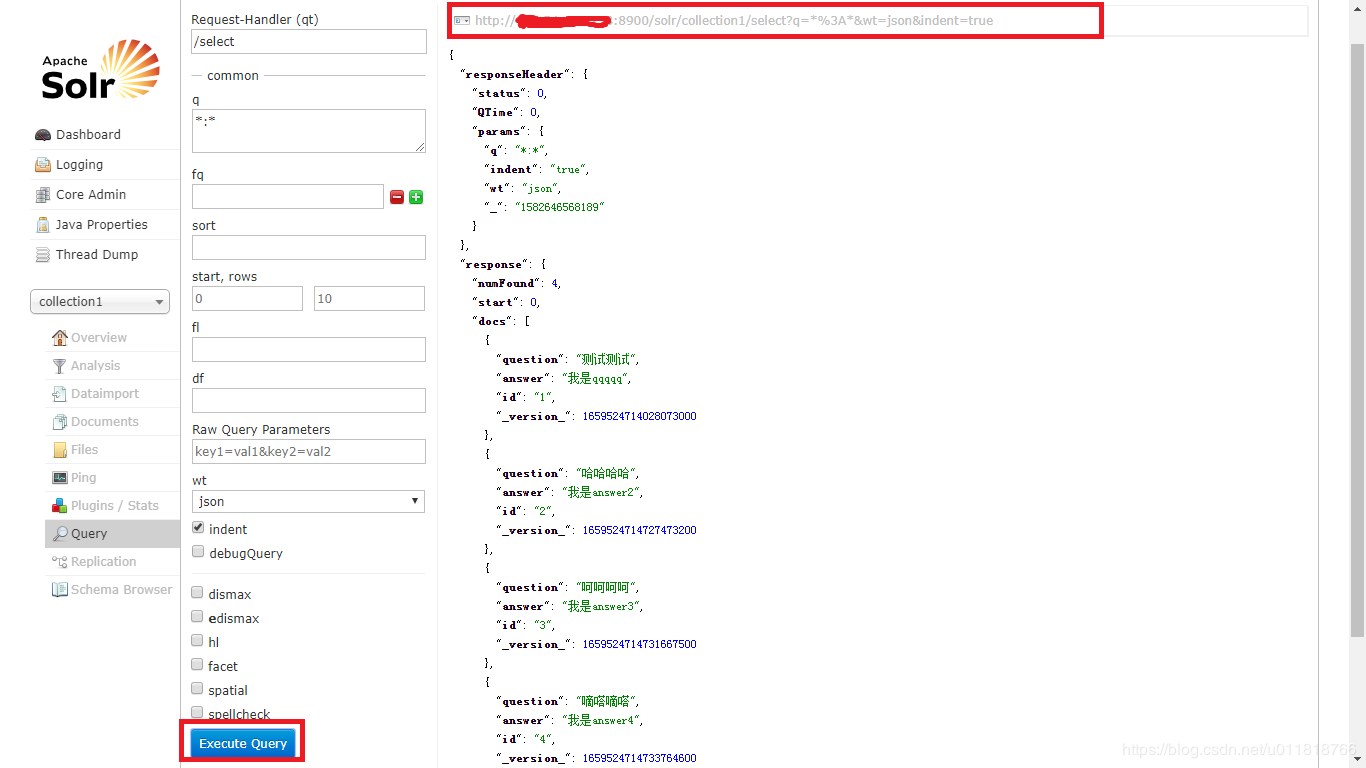Open the Dashboard page

(88, 135)
